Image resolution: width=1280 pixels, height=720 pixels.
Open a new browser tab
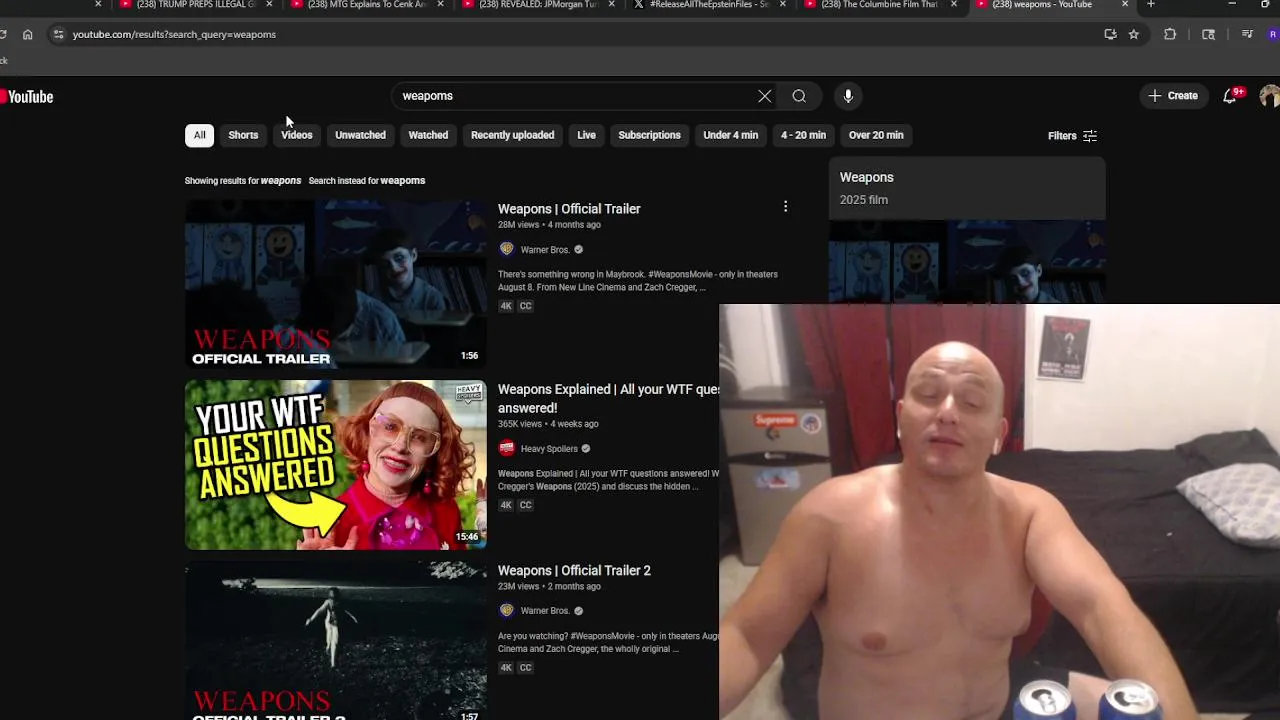(1151, 5)
